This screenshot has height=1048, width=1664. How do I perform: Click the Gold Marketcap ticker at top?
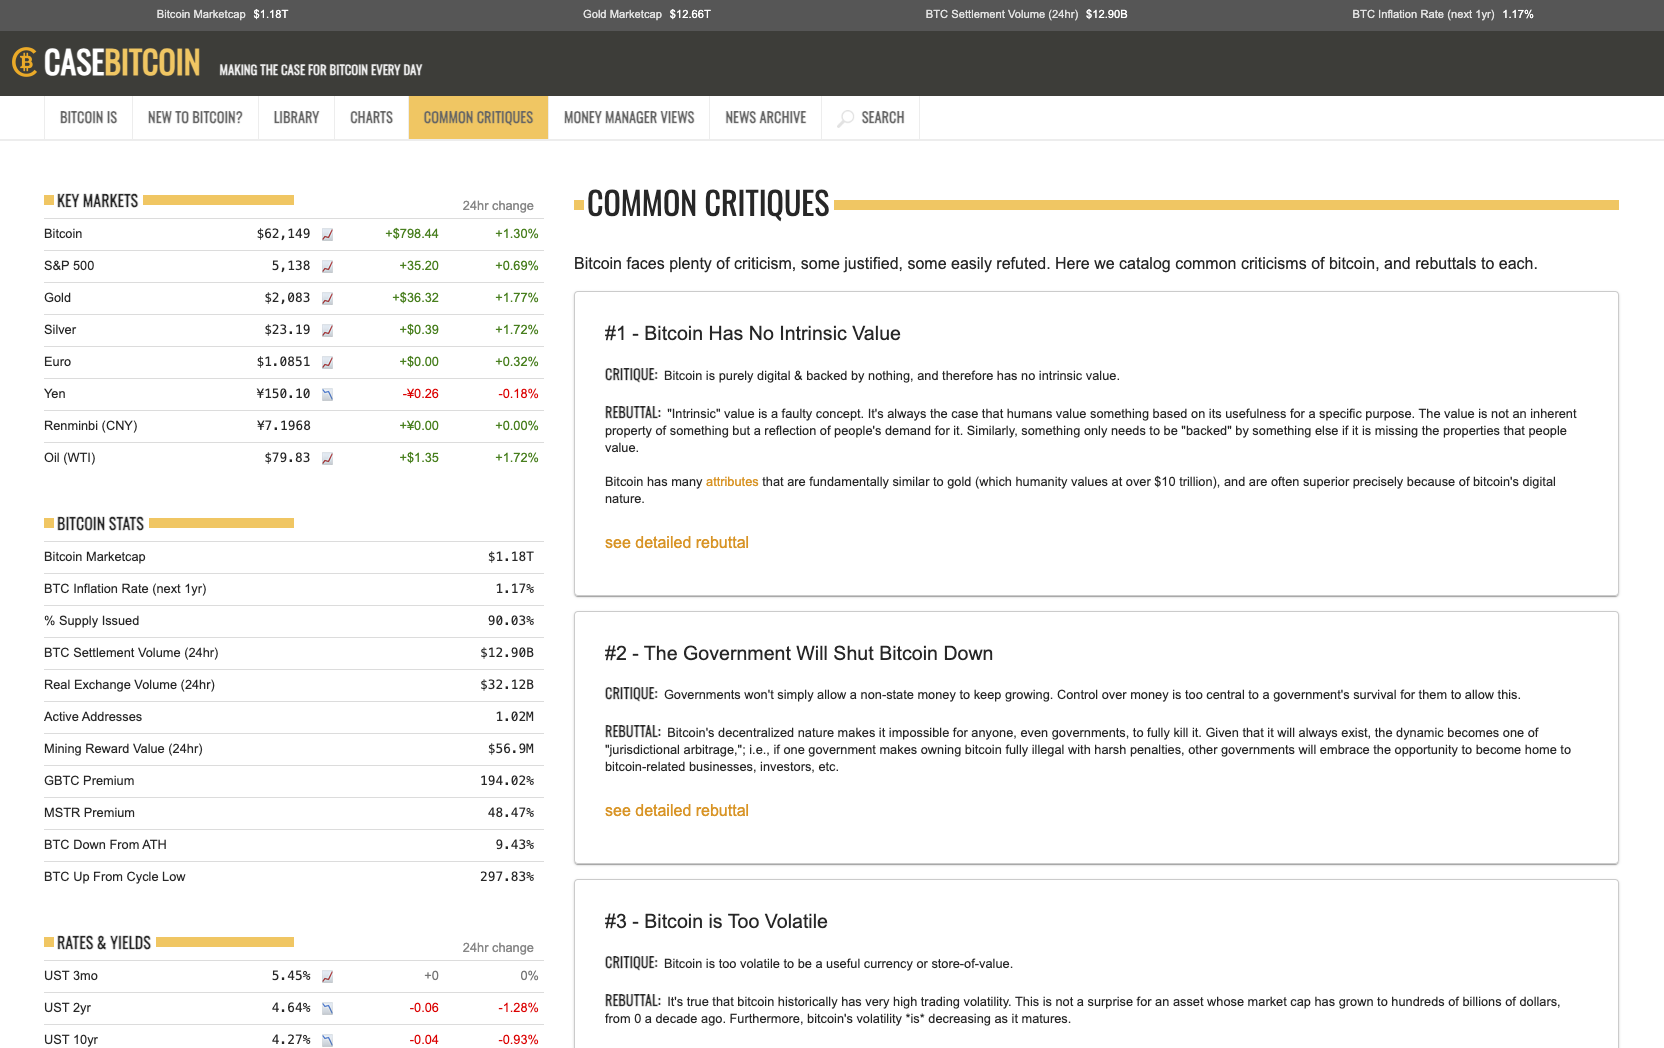coord(647,14)
